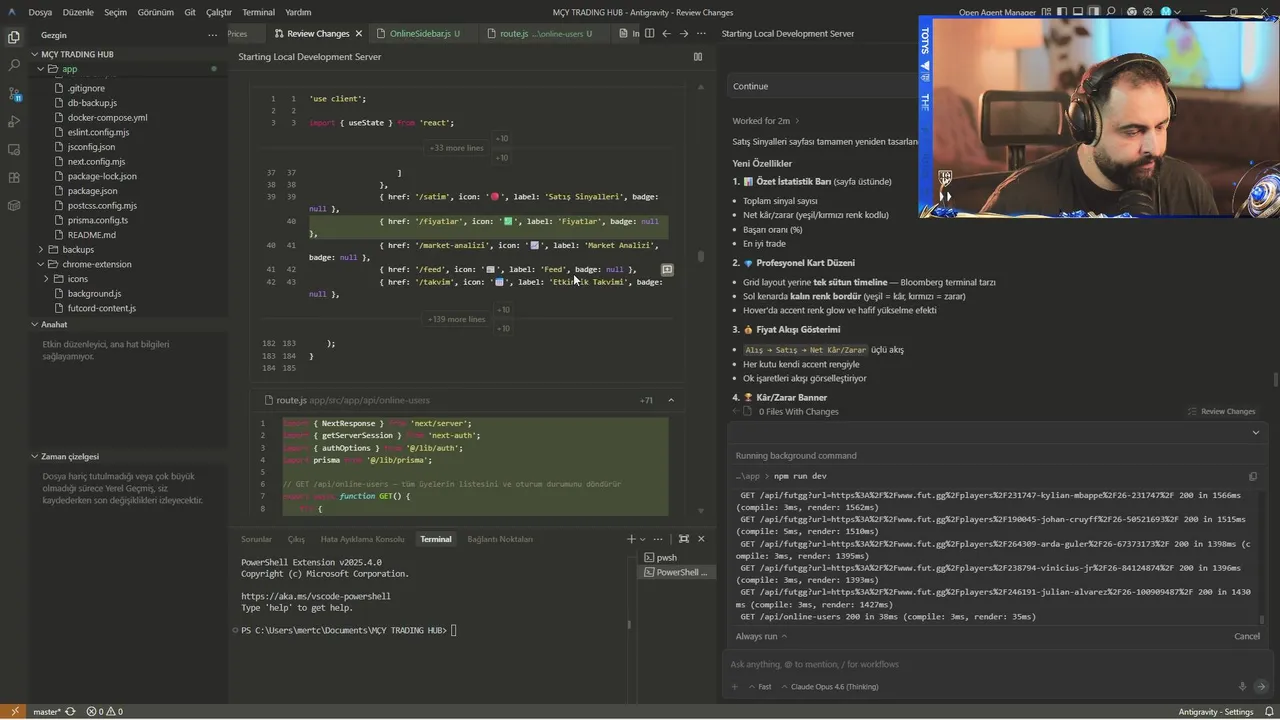Open docker-compose.yml file
1280x720 pixels.
click(107, 117)
